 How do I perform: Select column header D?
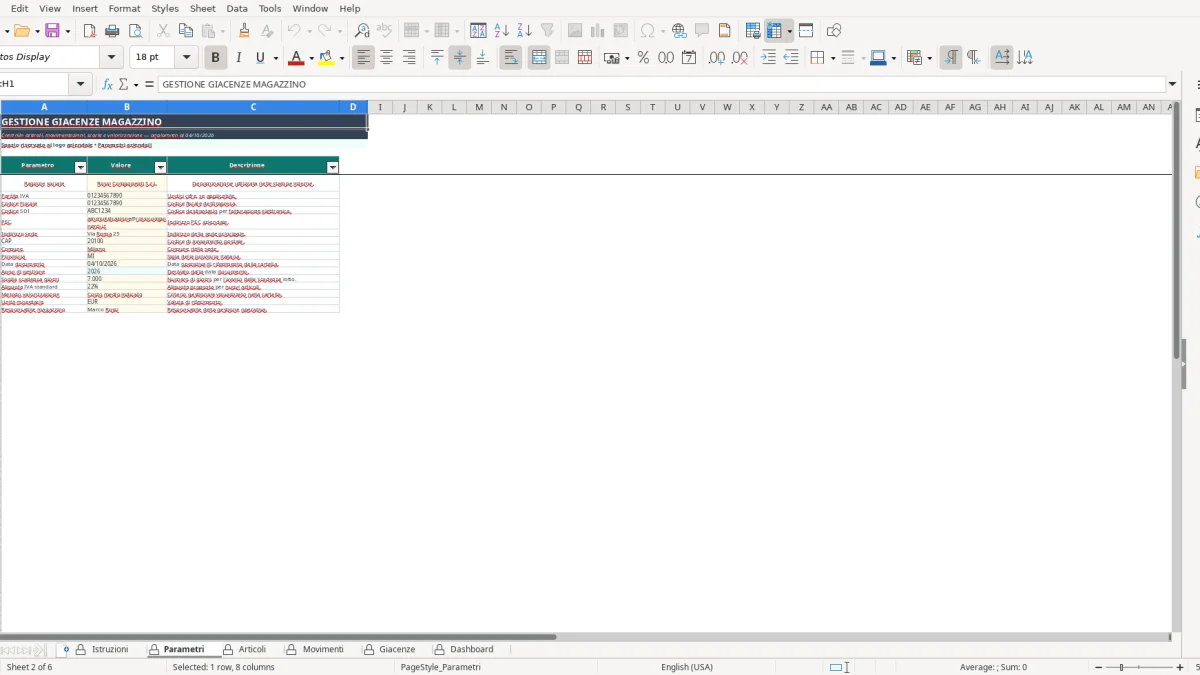[x=354, y=107]
